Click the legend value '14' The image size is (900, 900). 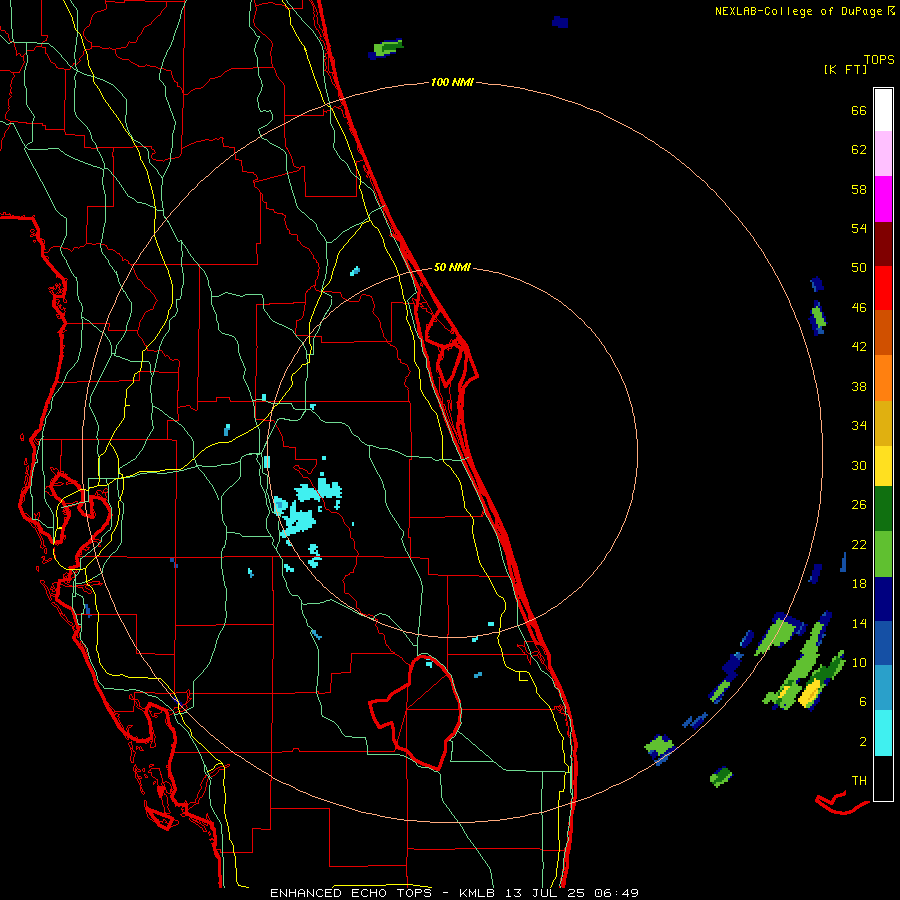859,623
